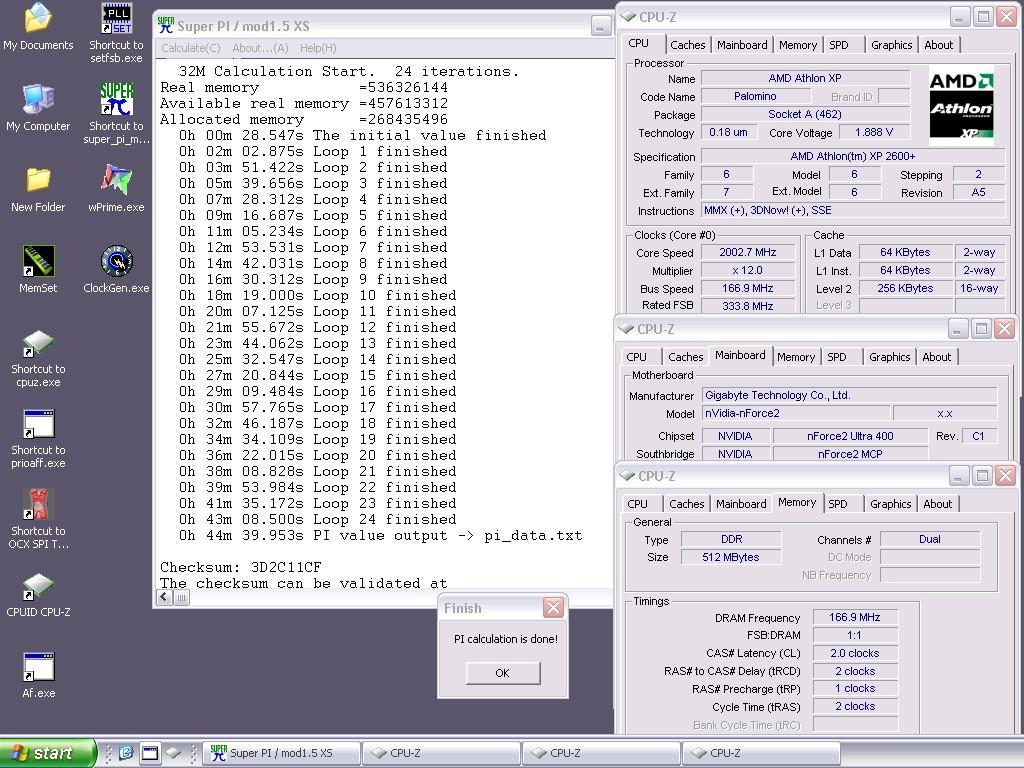Image resolution: width=1024 pixels, height=768 pixels.
Task: Open the setfsb.exe shortcut icon
Action: click(x=116, y=33)
